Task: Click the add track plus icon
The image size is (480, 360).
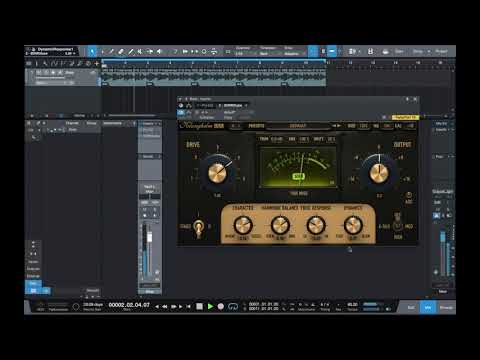Action: tap(97, 63)
